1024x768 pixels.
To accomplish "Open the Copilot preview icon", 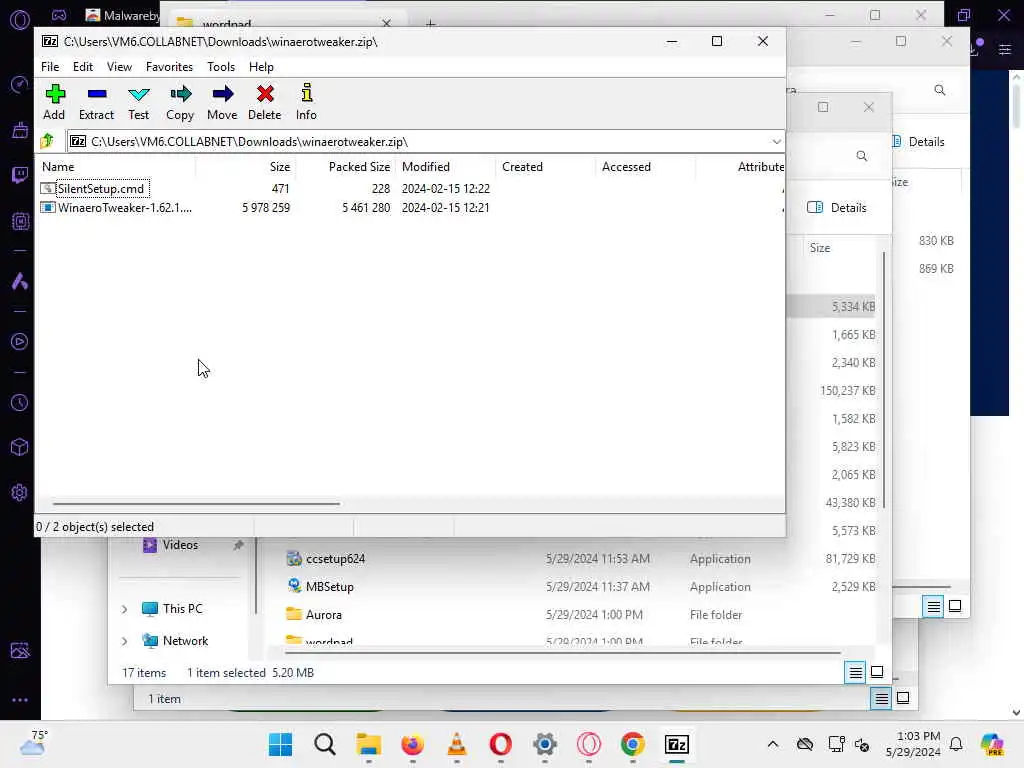I will (x=992, y=744).
